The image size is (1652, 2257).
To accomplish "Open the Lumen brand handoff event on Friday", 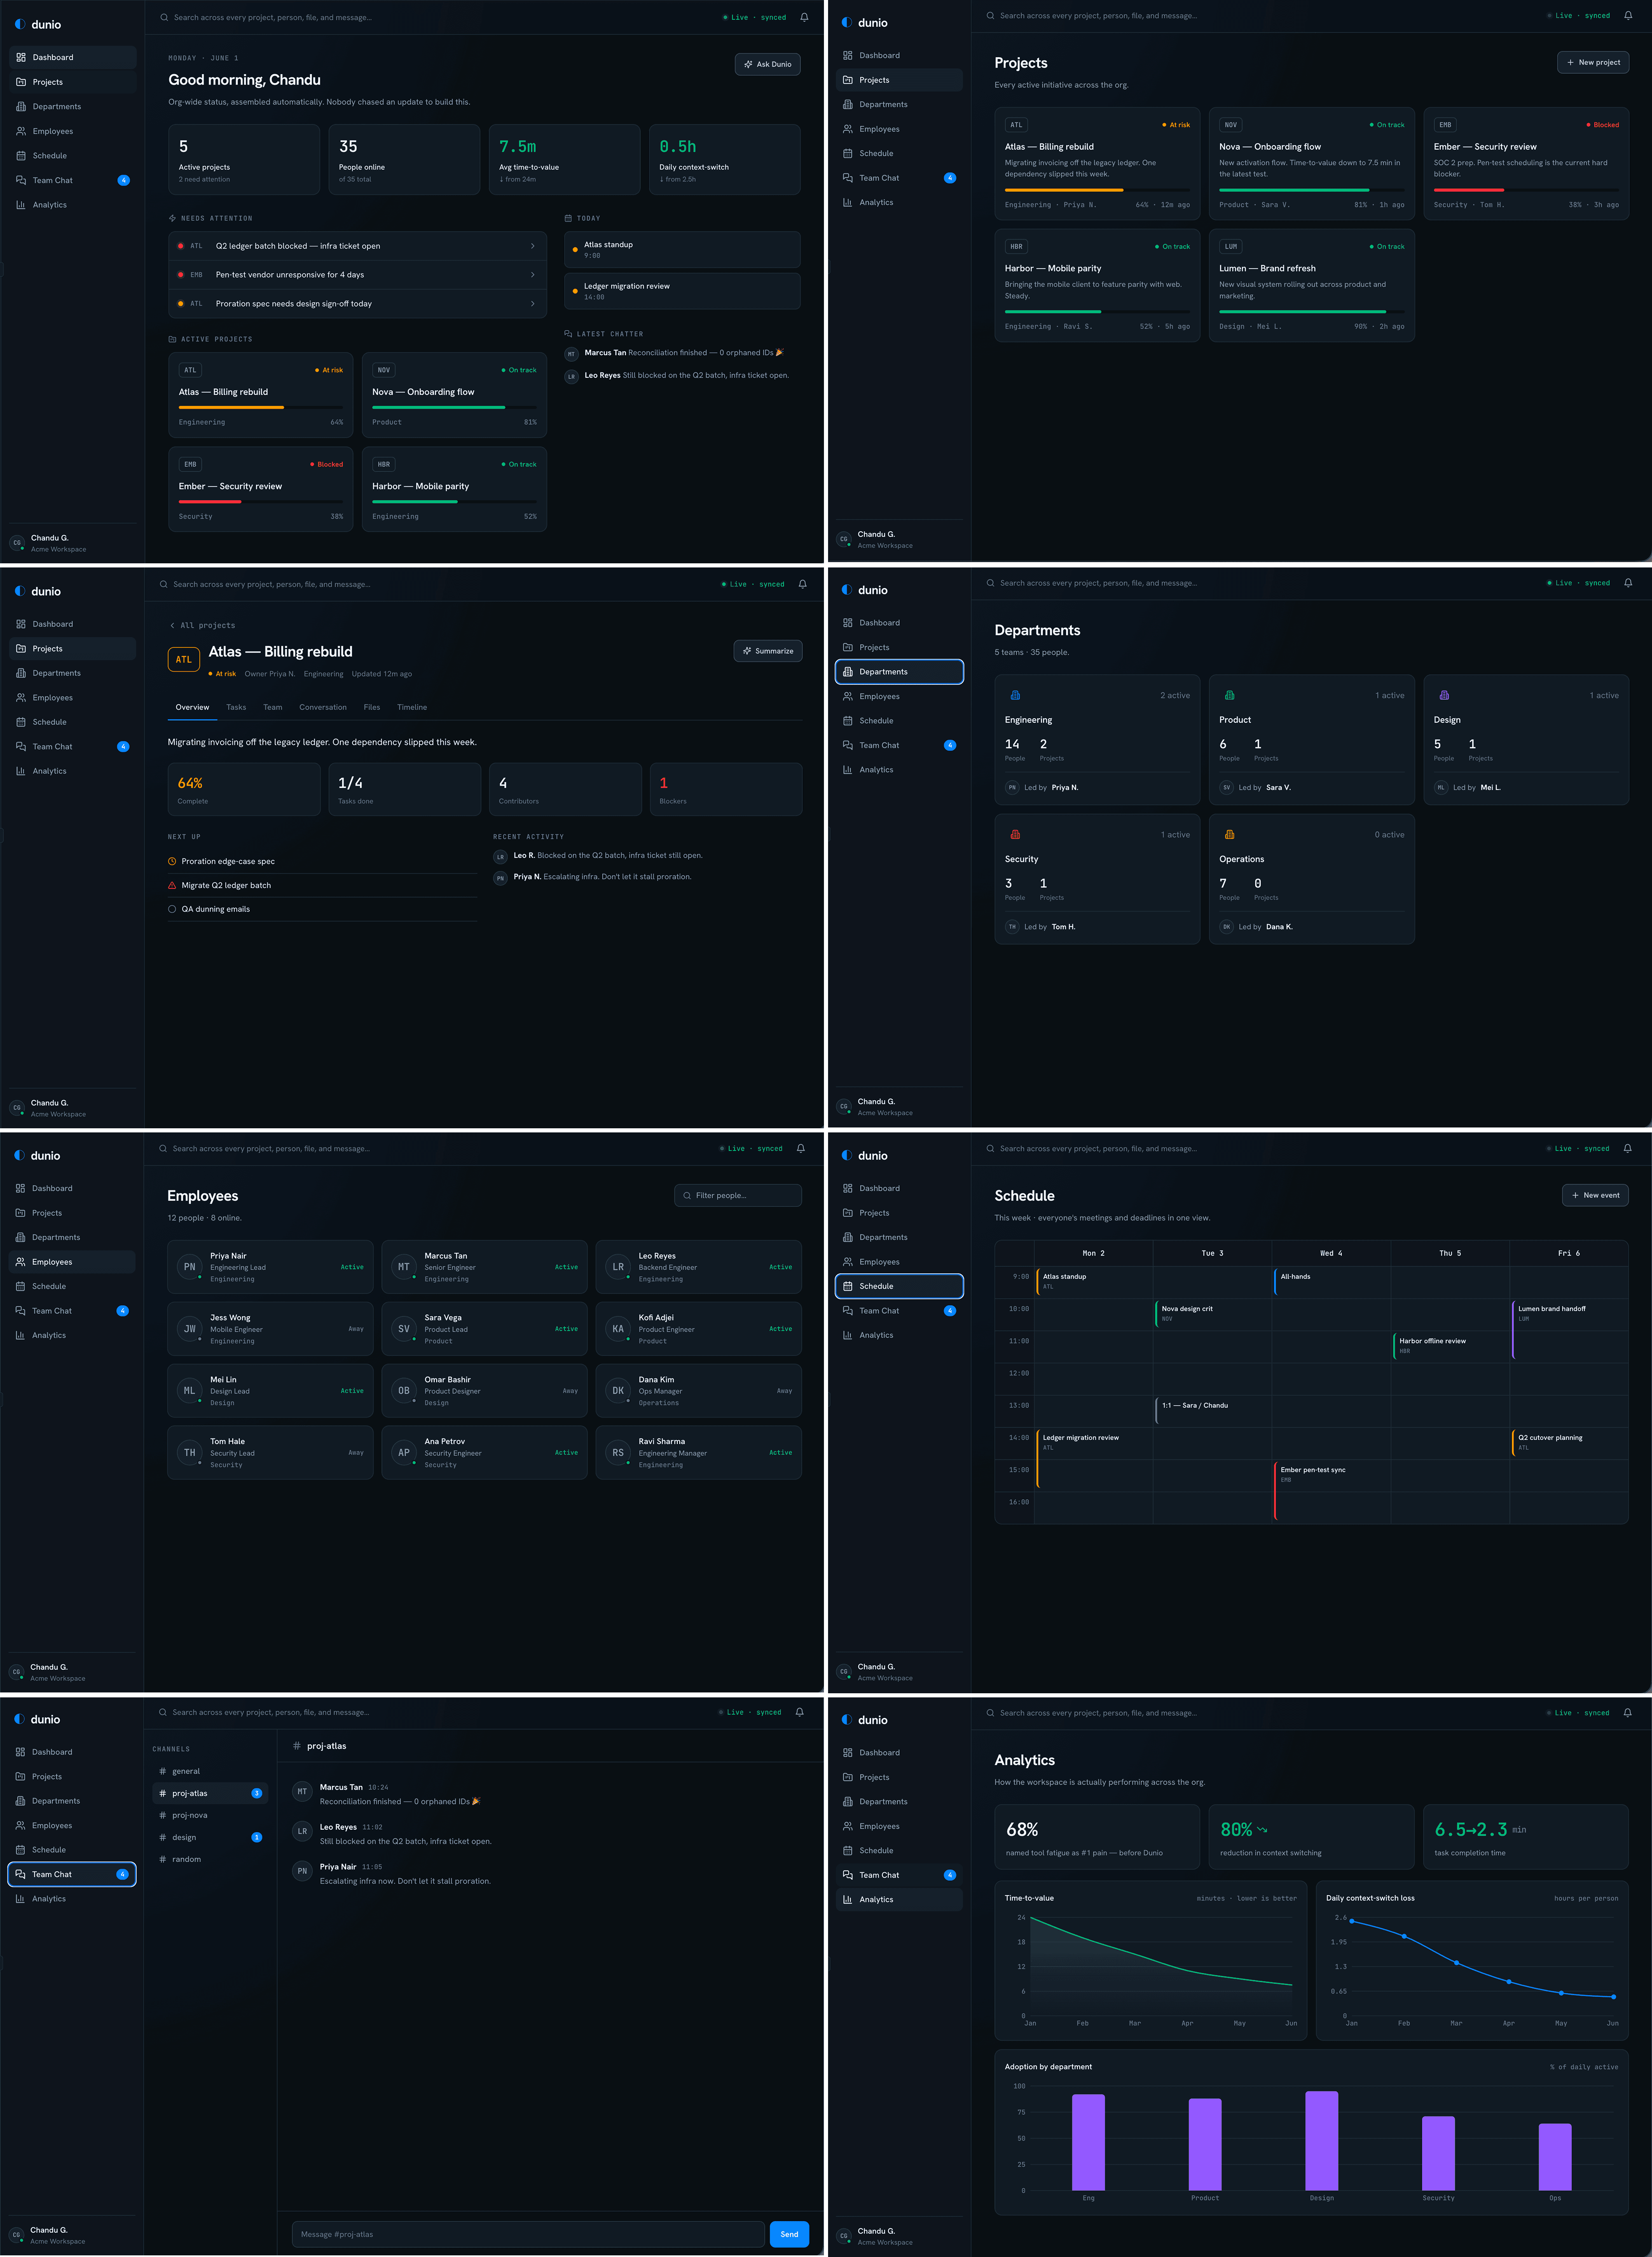I will pyautogui.click(x=1569, y=1329).
